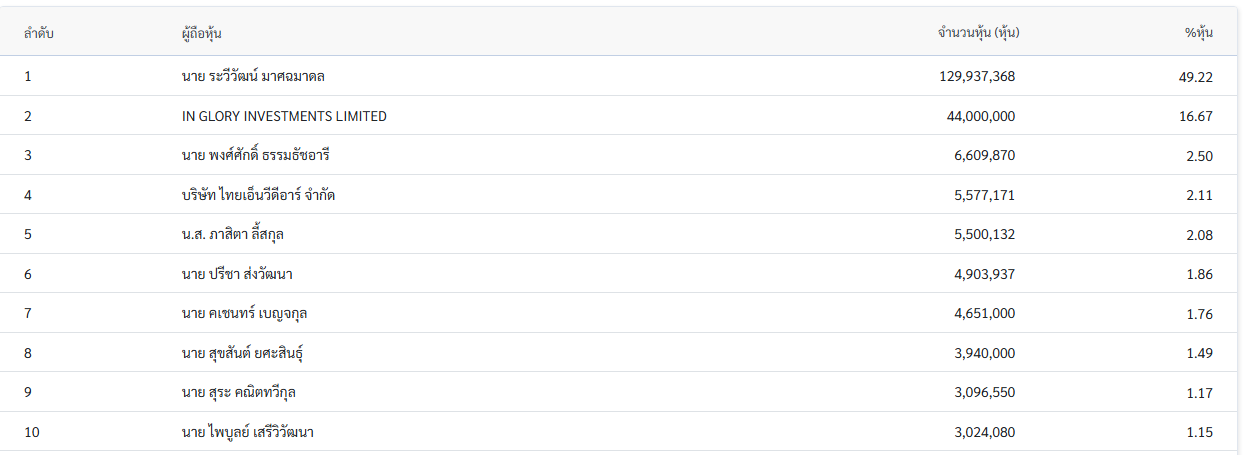The image size is (1246, 455).
Task: Click share count 44,000,000
Action: 980,116
